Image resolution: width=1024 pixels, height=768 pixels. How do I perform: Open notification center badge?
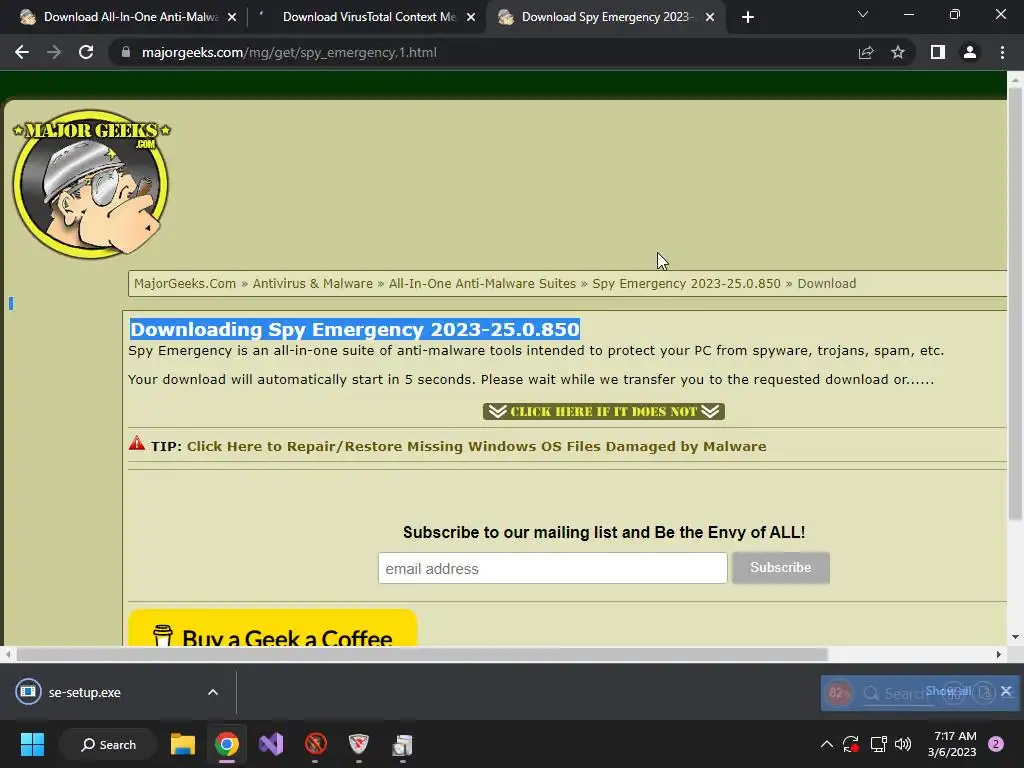pos(996,744)
